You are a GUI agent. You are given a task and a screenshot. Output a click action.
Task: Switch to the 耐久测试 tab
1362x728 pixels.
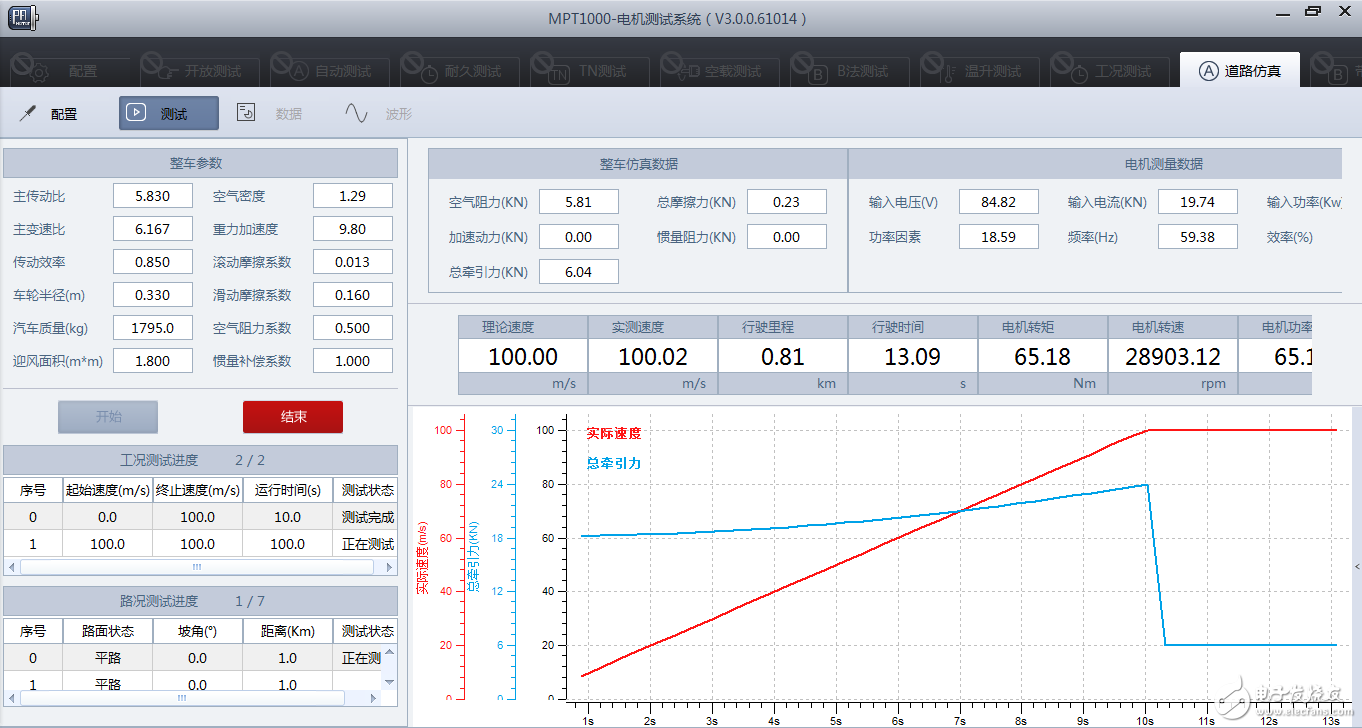coord(460,72)
